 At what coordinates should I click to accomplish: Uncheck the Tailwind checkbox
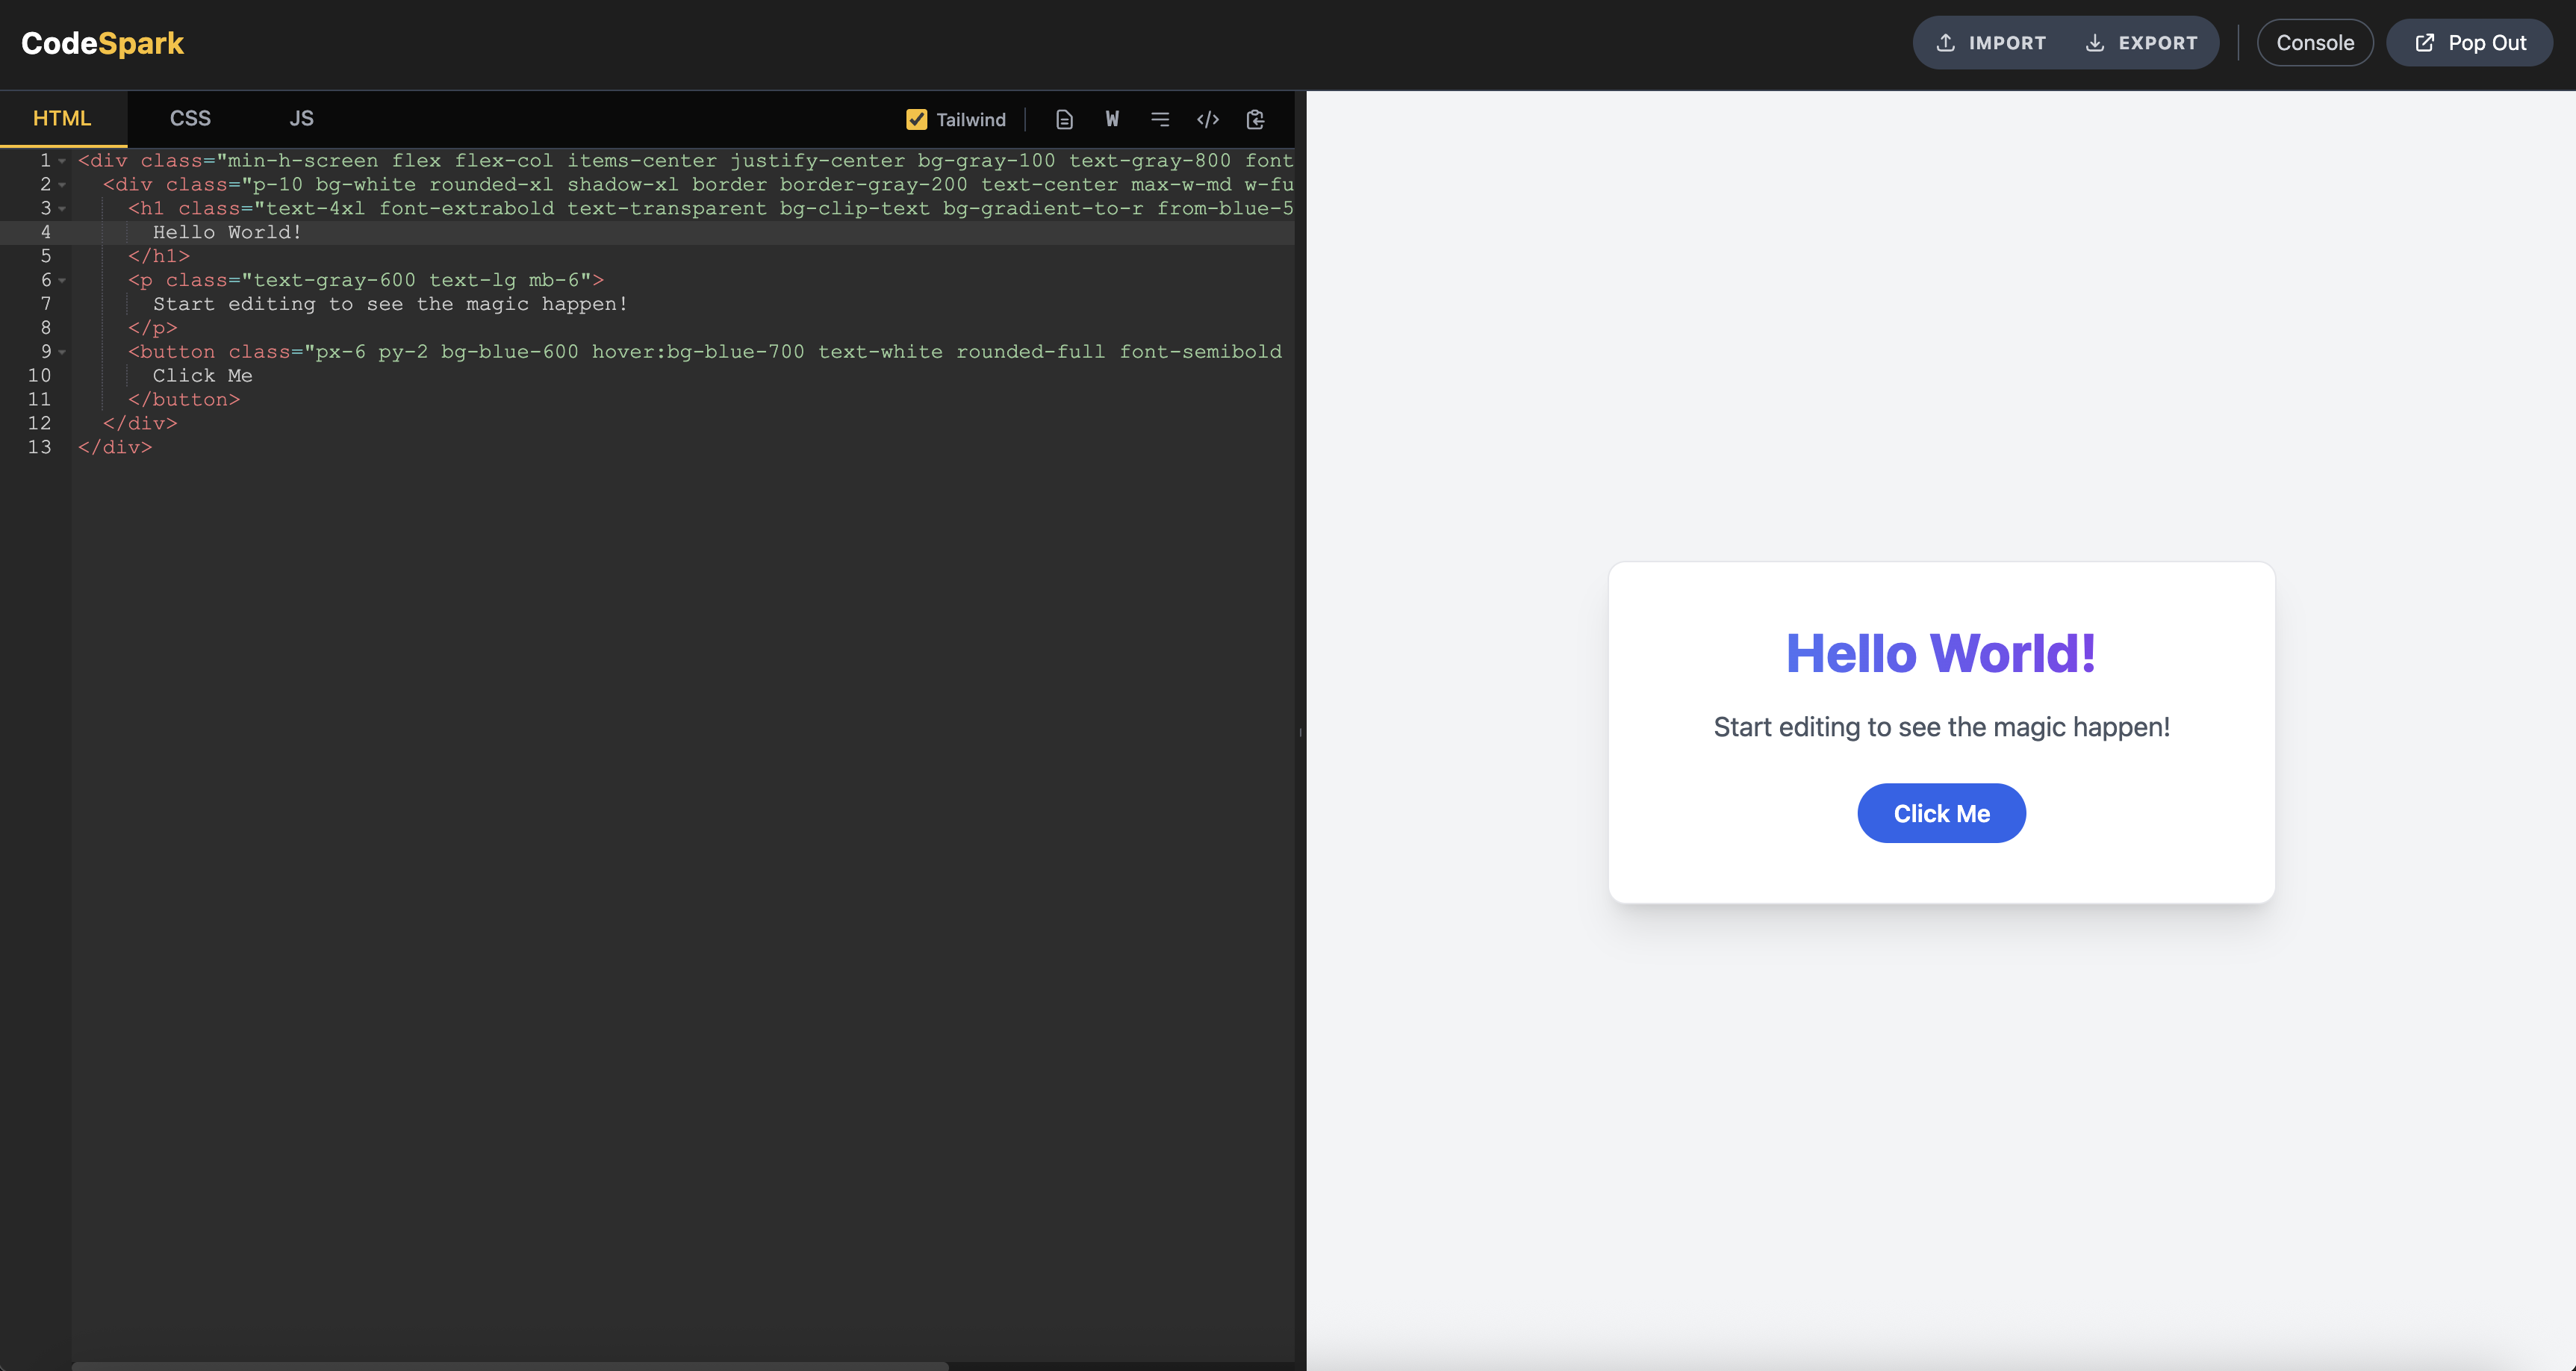[916, 120]
